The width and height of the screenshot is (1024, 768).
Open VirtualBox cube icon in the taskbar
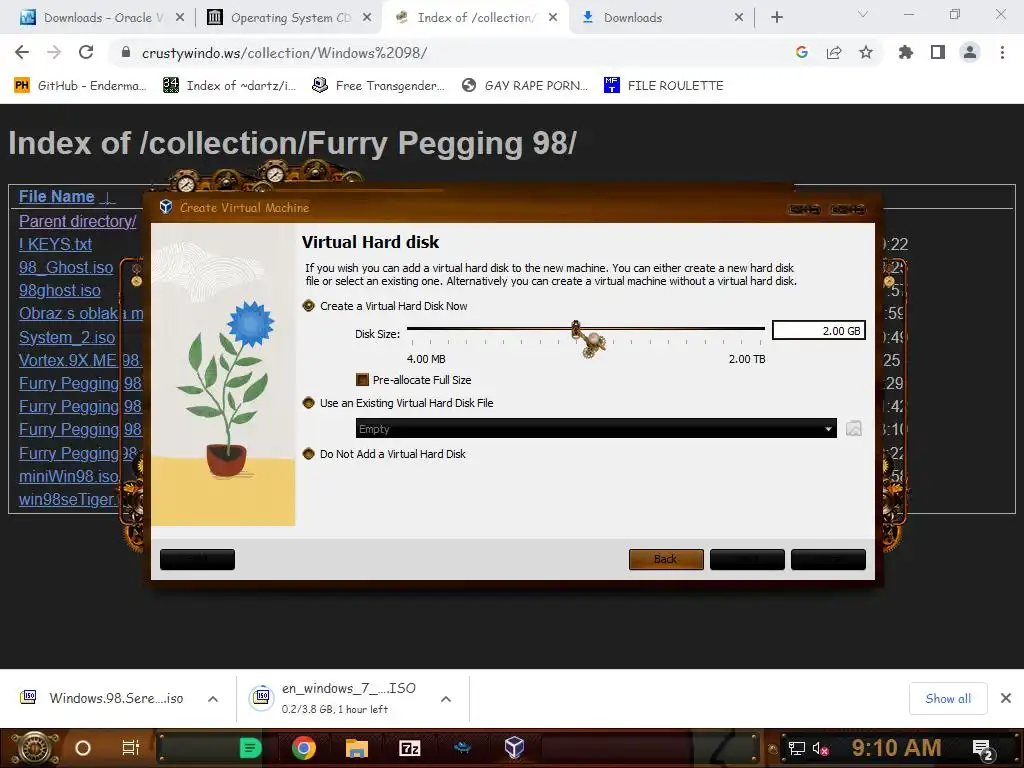(x=515, y=747)
